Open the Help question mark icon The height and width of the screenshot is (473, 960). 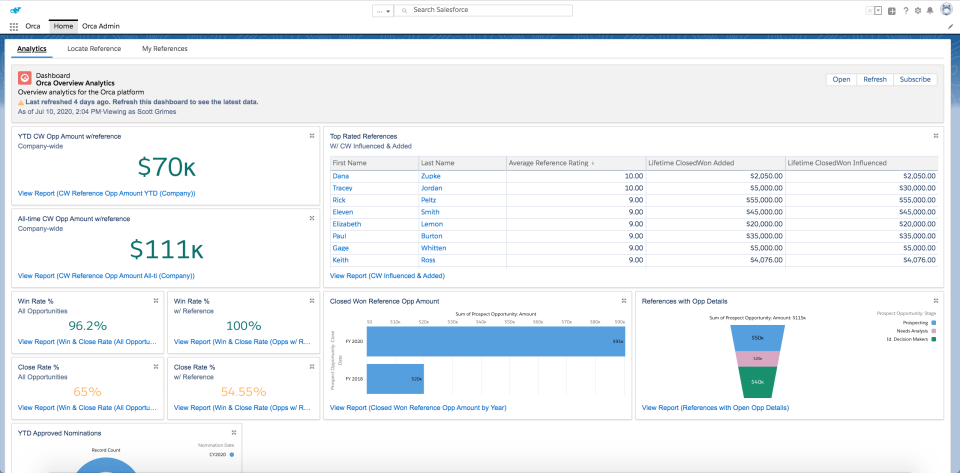coord(906,10)
